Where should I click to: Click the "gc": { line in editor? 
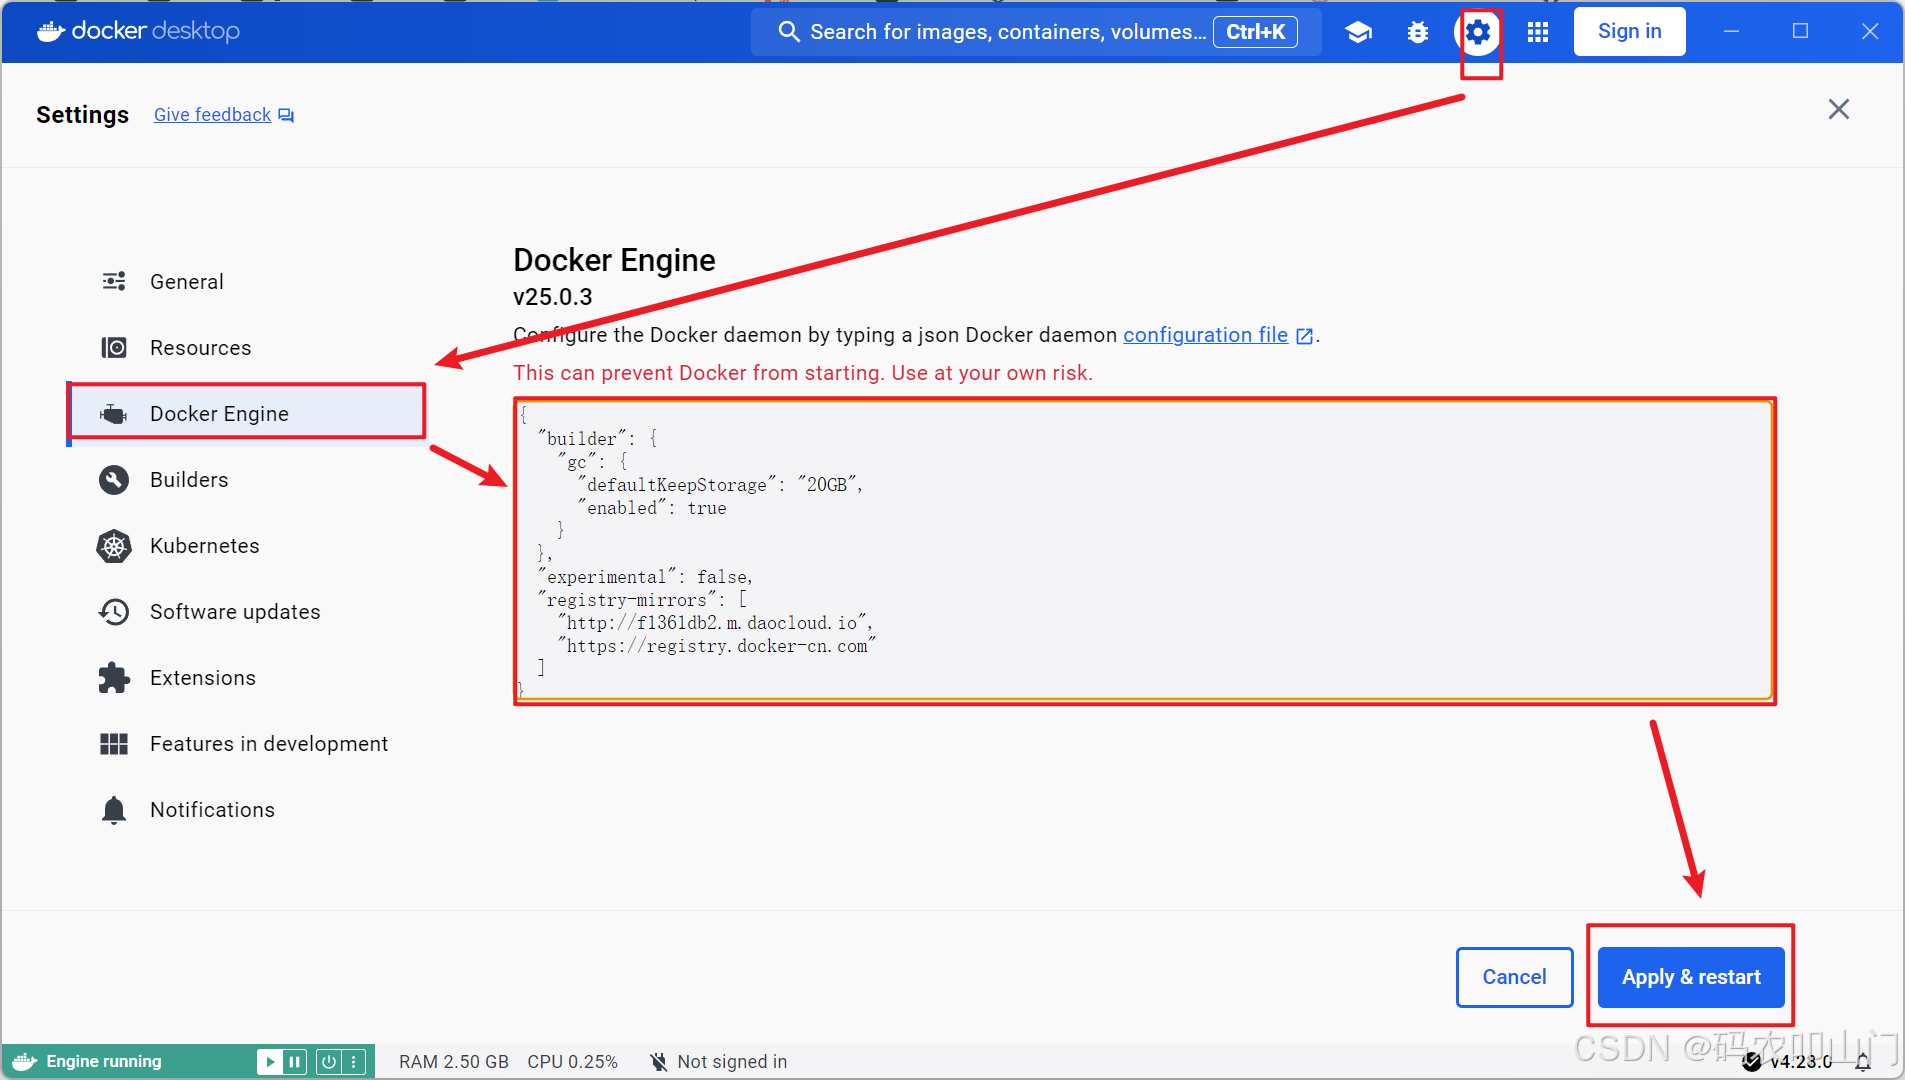[x=593, y=462]
